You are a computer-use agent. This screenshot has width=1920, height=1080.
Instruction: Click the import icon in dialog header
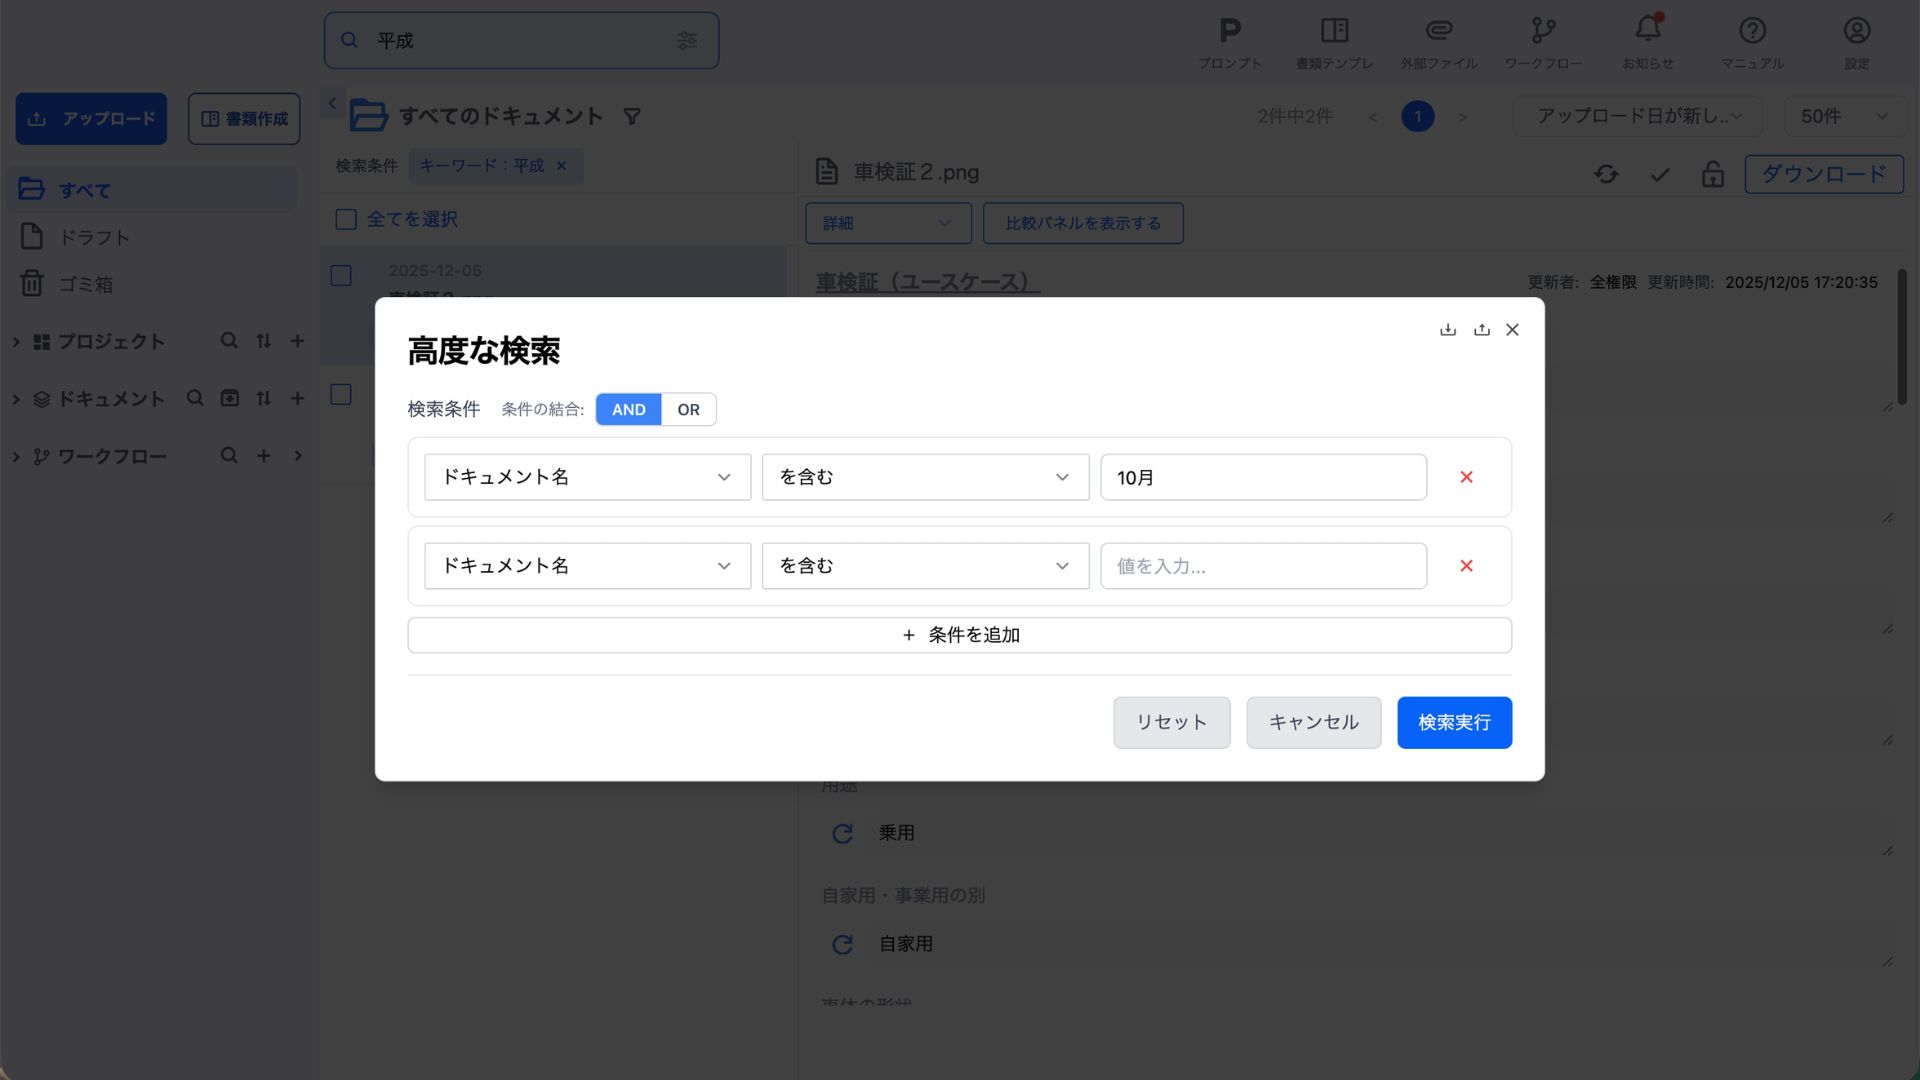pyautogui.click(x=1447, y=330)
